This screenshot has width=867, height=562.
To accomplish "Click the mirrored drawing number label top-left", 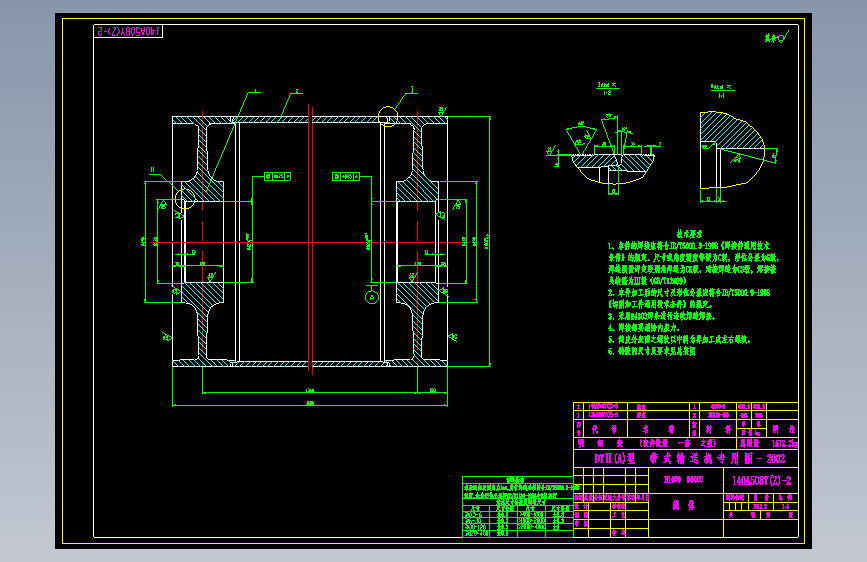I will [x=128, y=32].
